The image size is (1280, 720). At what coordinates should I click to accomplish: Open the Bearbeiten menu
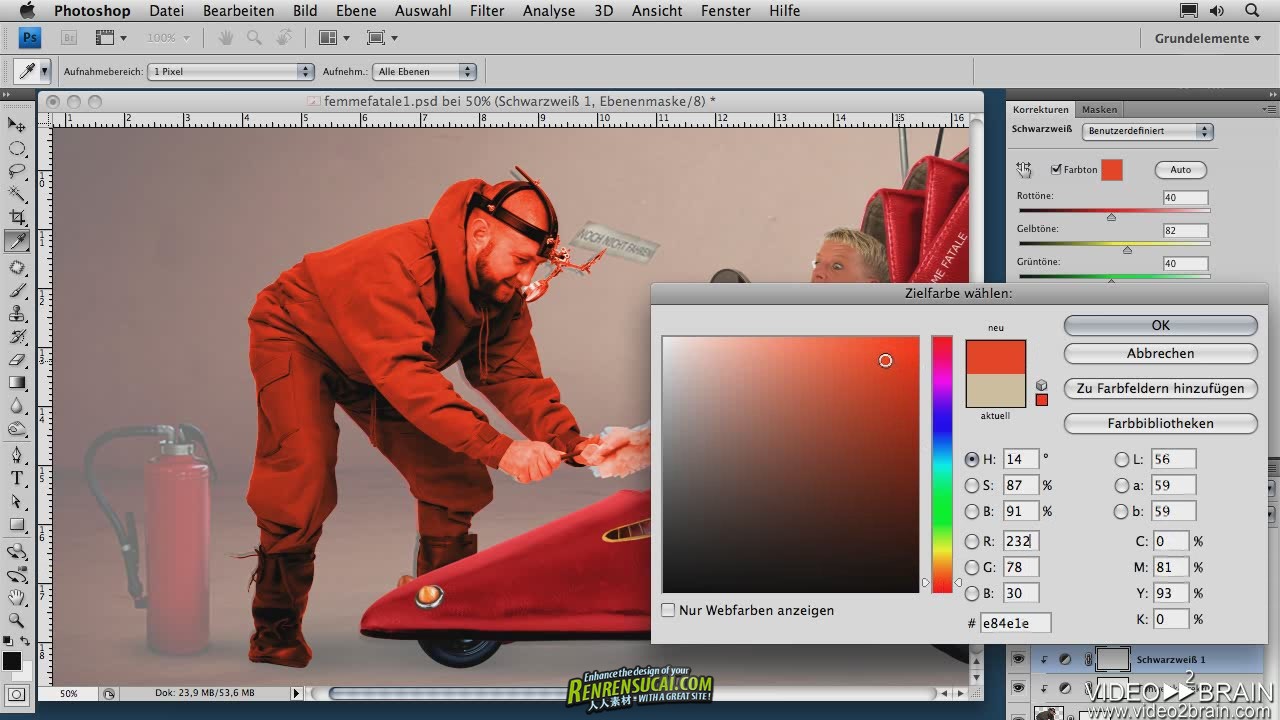coord(238,11)
